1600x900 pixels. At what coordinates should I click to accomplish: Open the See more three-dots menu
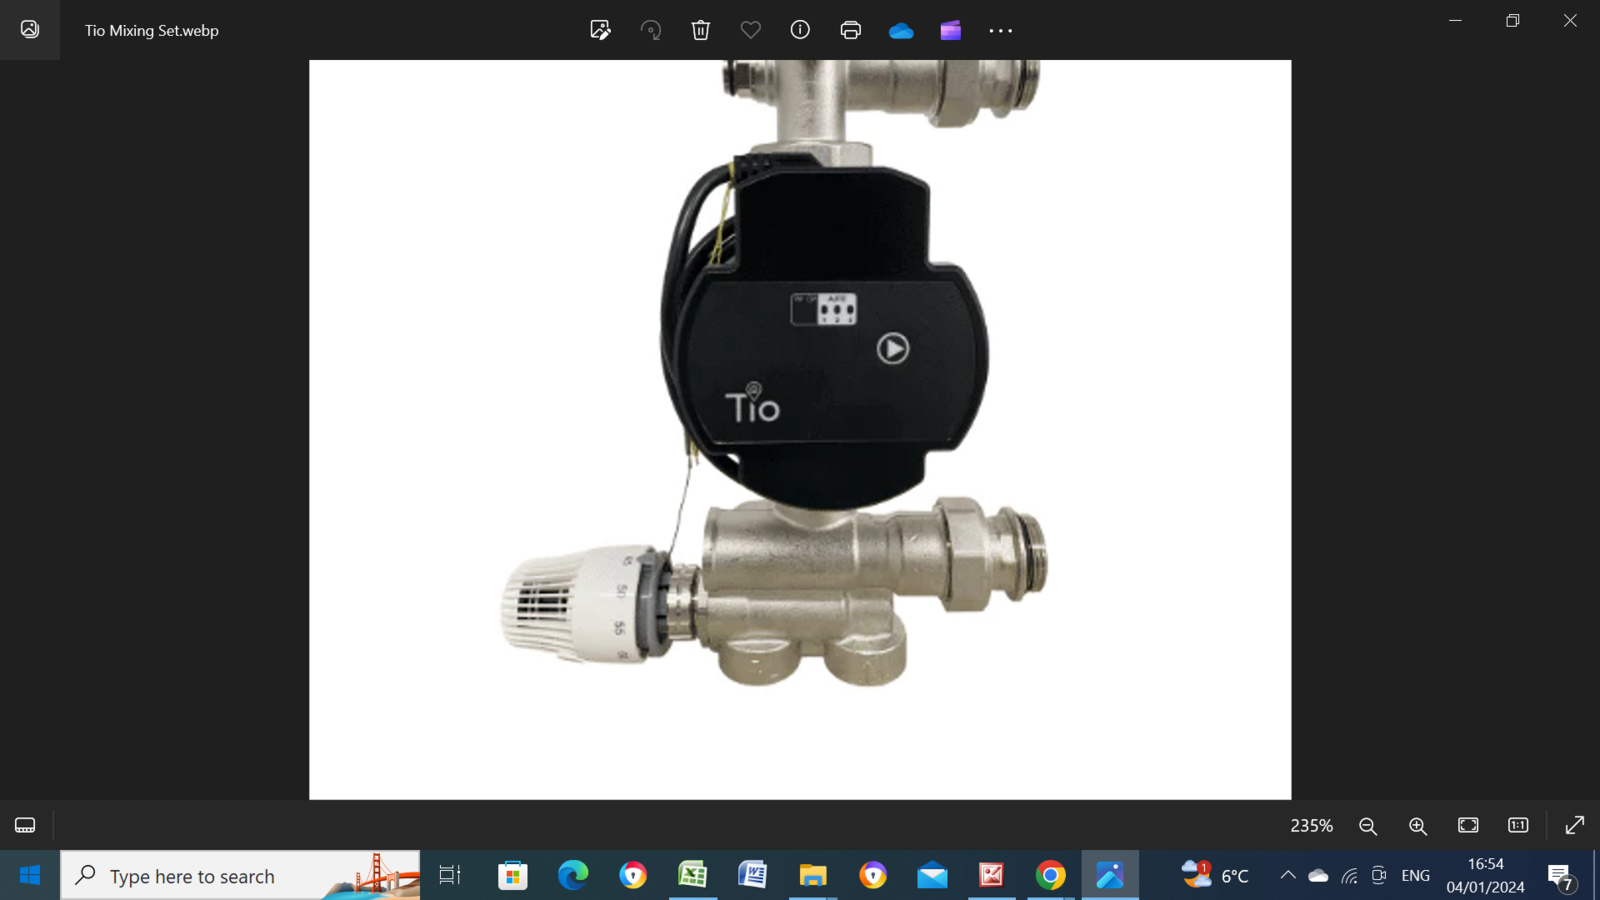[x=1001, y=30]
